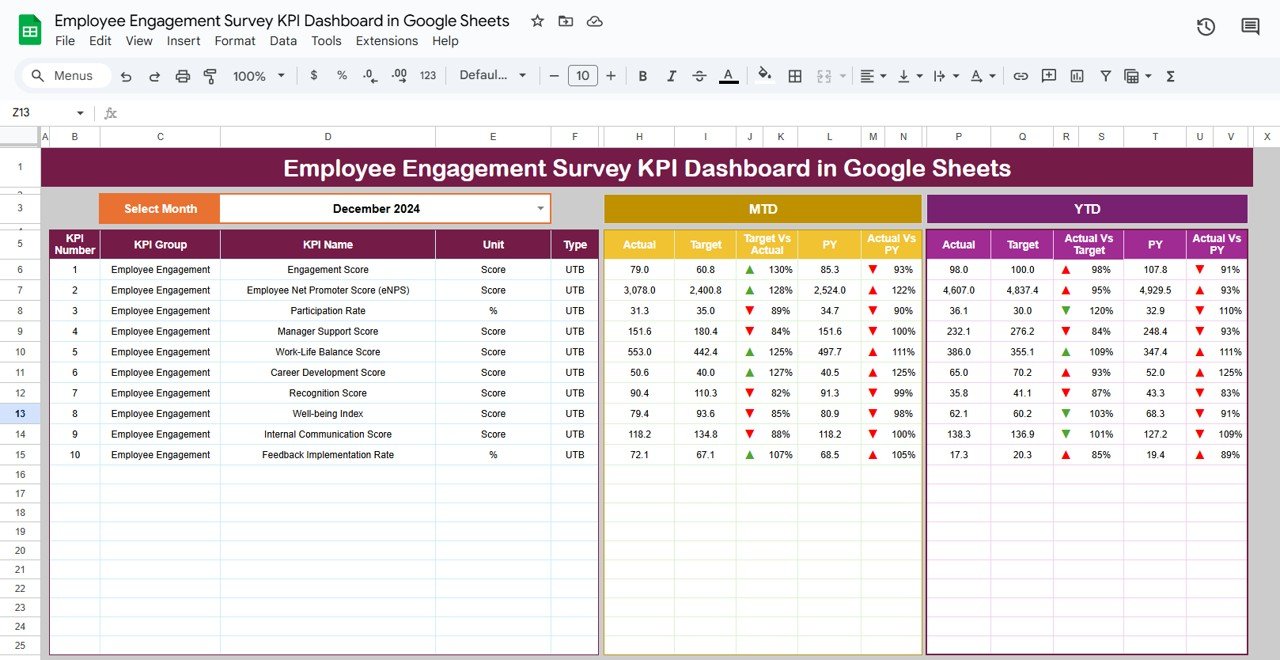Toggle italic formatting

[x=671, y=75]
